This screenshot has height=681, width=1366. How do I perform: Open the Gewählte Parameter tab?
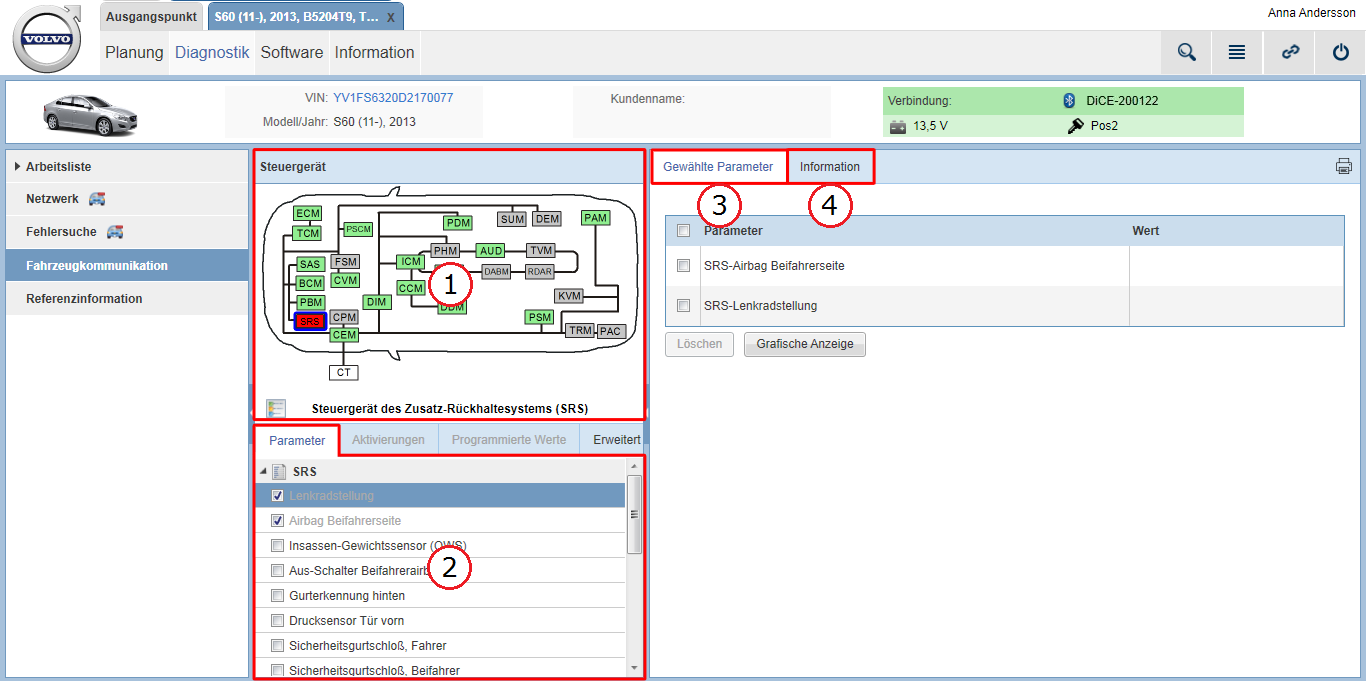718,167
